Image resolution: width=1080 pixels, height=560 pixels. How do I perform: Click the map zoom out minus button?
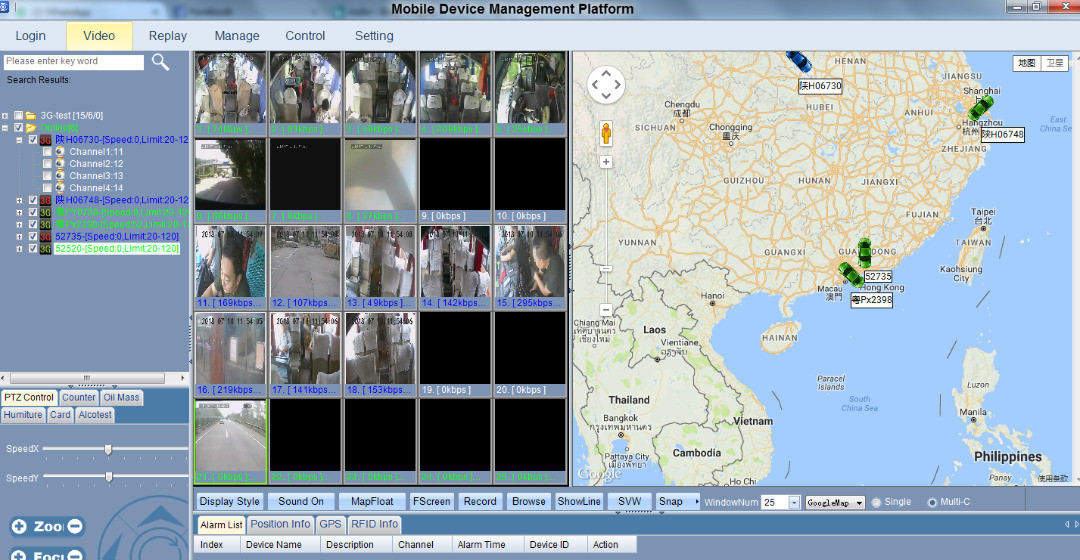(x=606, y=310)
